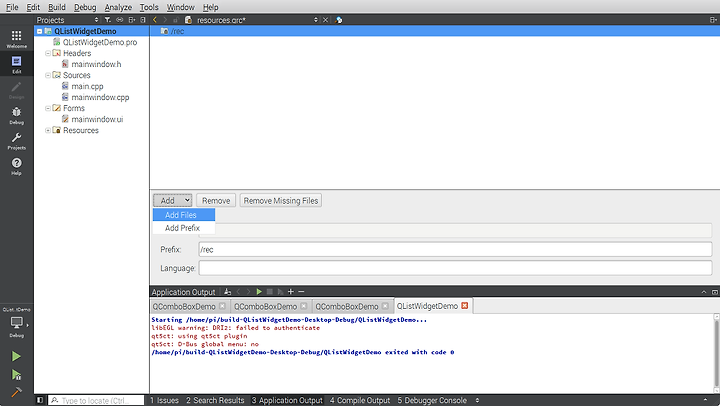Close the QListWidgetDemo output tab
Viewport: 720px width, 406px height.
coord(465,305)
